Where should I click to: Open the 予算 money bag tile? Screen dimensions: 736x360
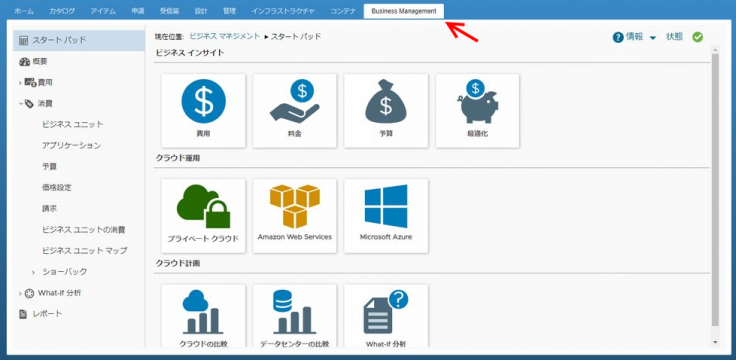coord(386,111)
